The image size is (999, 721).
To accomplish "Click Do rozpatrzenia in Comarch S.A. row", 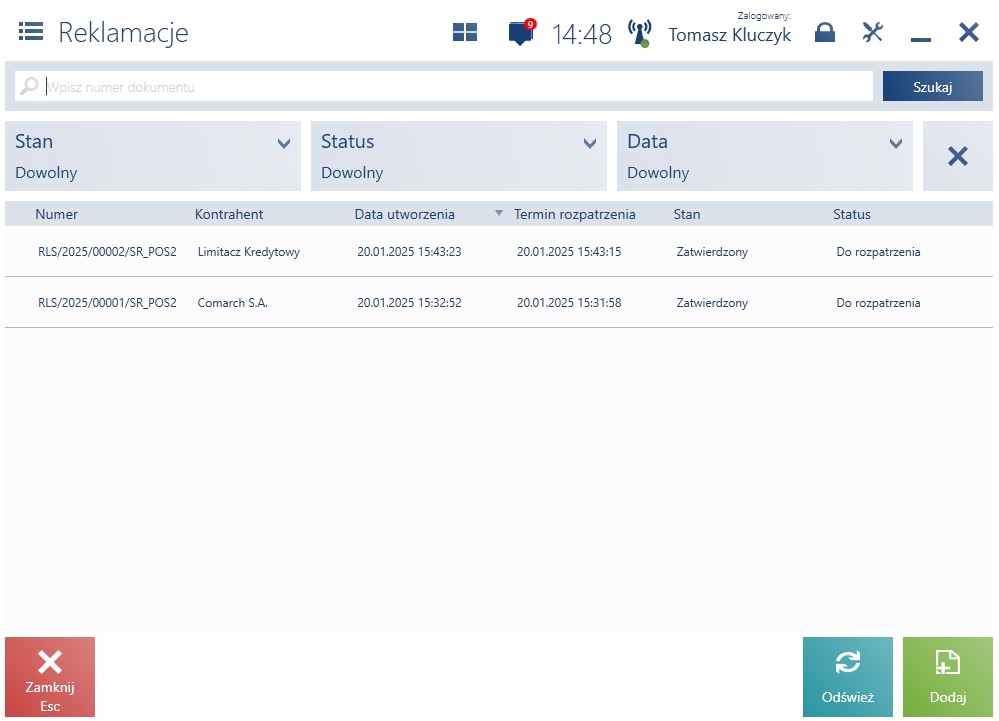I will (878, 303).
